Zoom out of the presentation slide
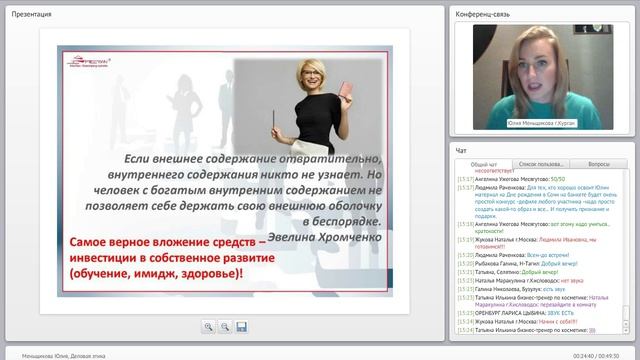 (x=225, y=327)
